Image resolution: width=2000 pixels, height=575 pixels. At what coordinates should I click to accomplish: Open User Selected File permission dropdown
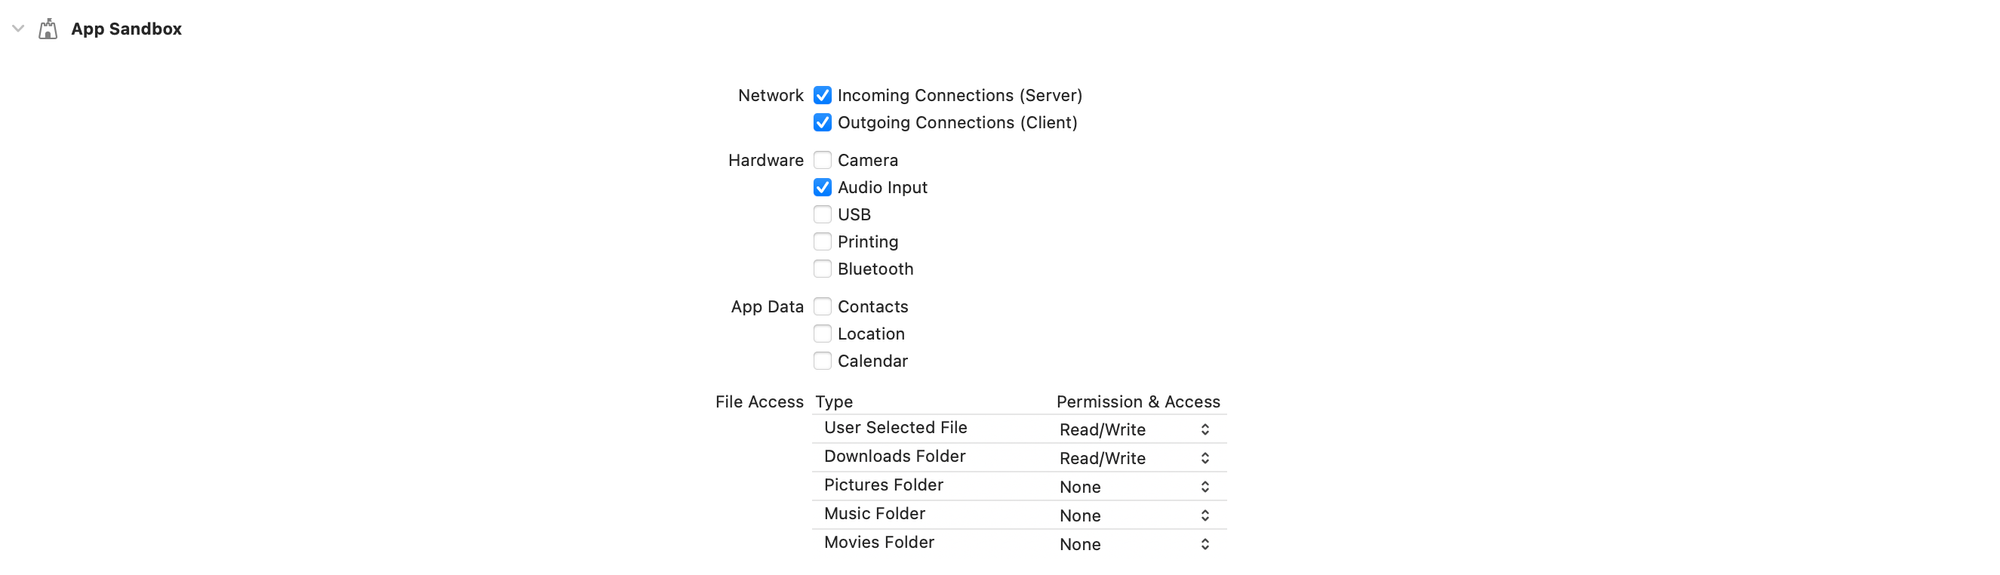1135,429
